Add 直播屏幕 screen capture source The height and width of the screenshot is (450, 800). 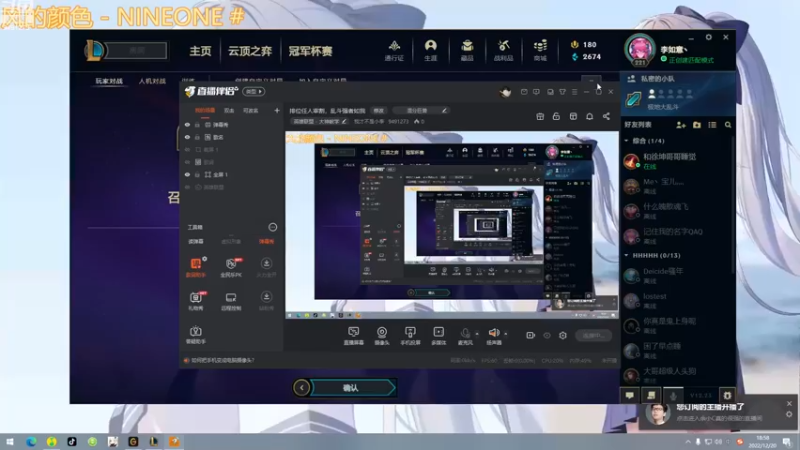click(353, 336)
